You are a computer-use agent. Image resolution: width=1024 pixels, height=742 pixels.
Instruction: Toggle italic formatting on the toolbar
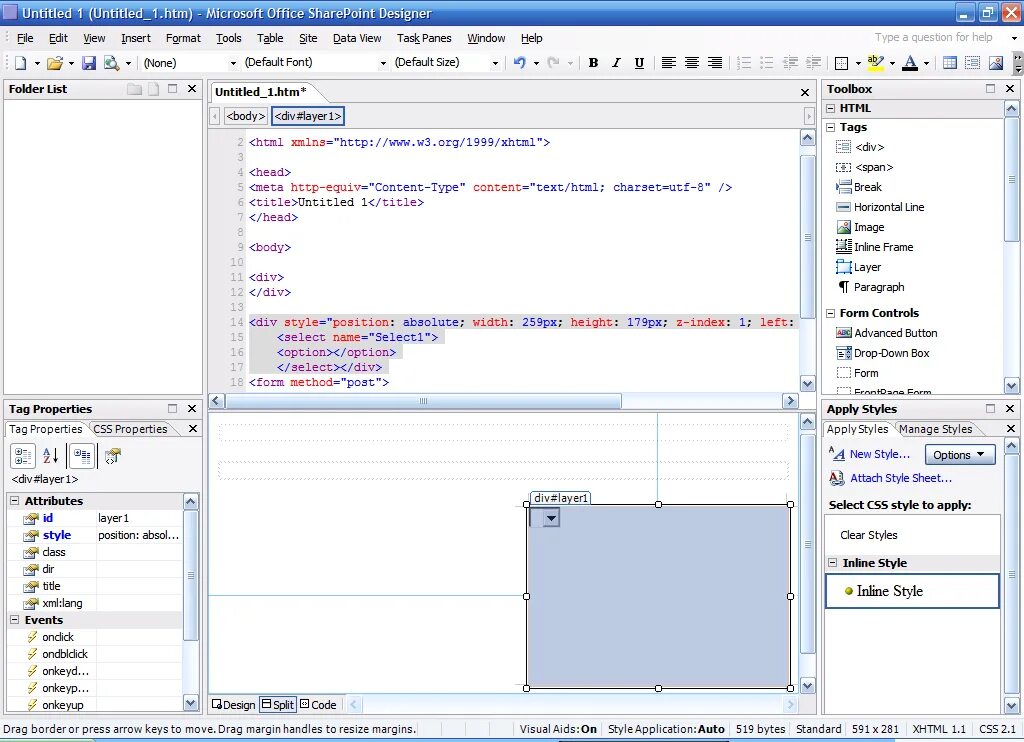click(x=616, y=62)
